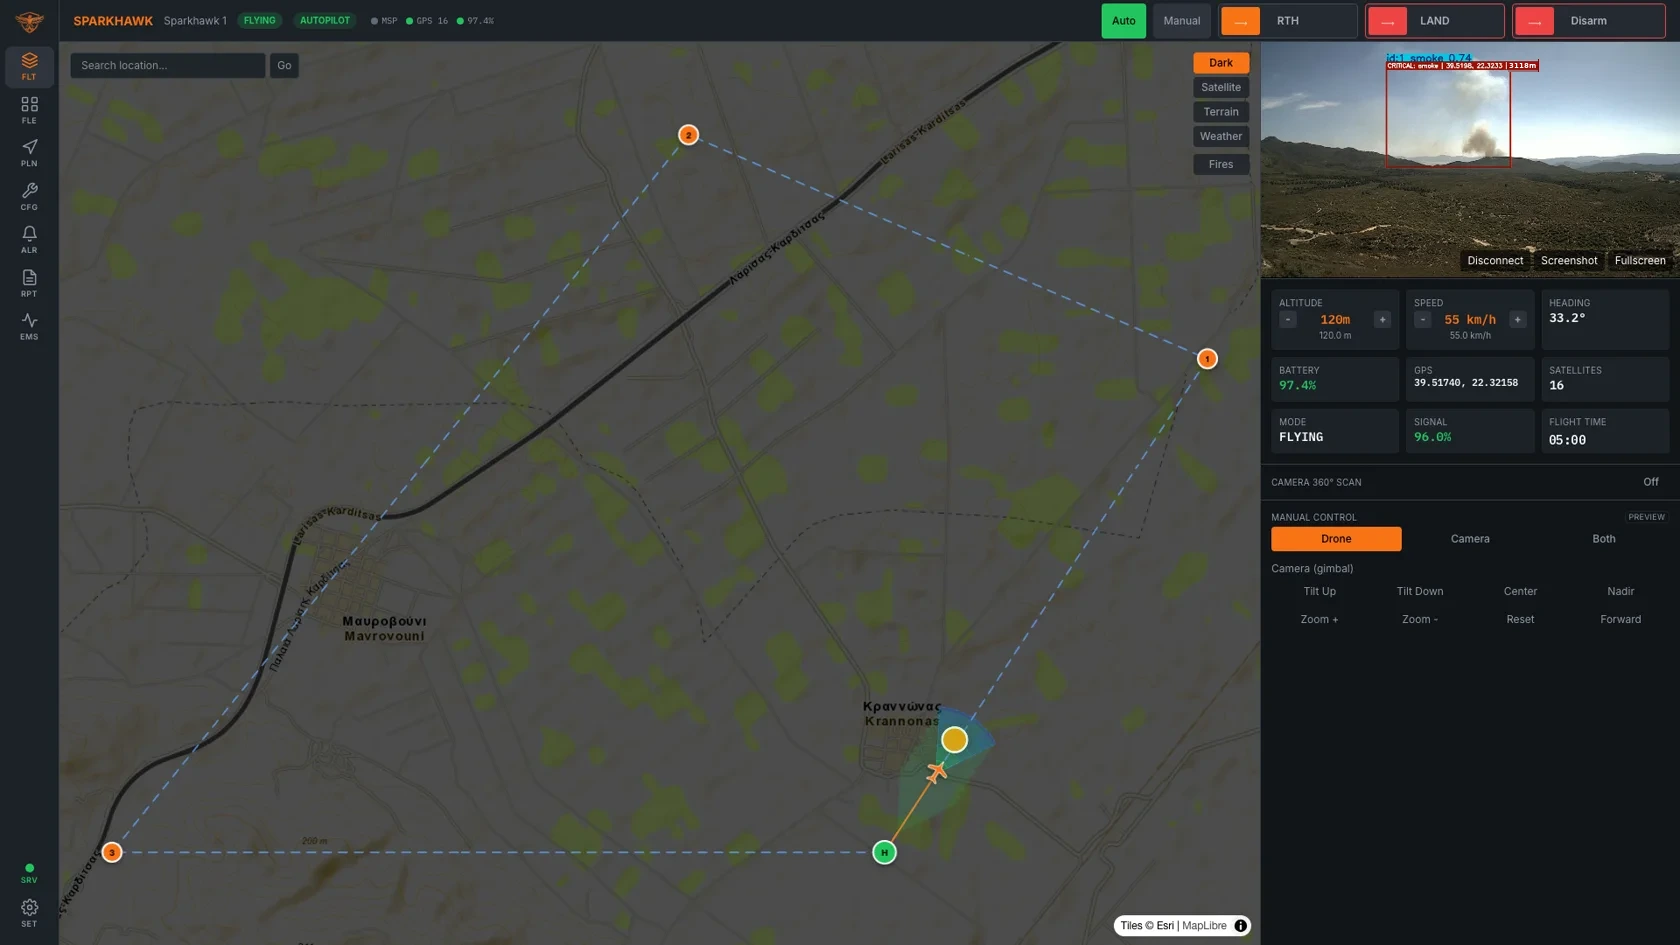1680x945 pixels.
Task: Center the camera gimbal
Action: (x=1520, y=591)
